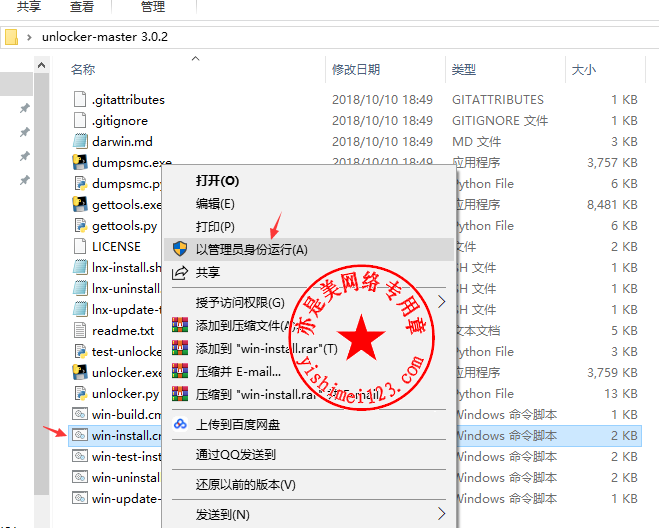
Task: Sort by 类型 column header
Action: (x=464, y=69)
